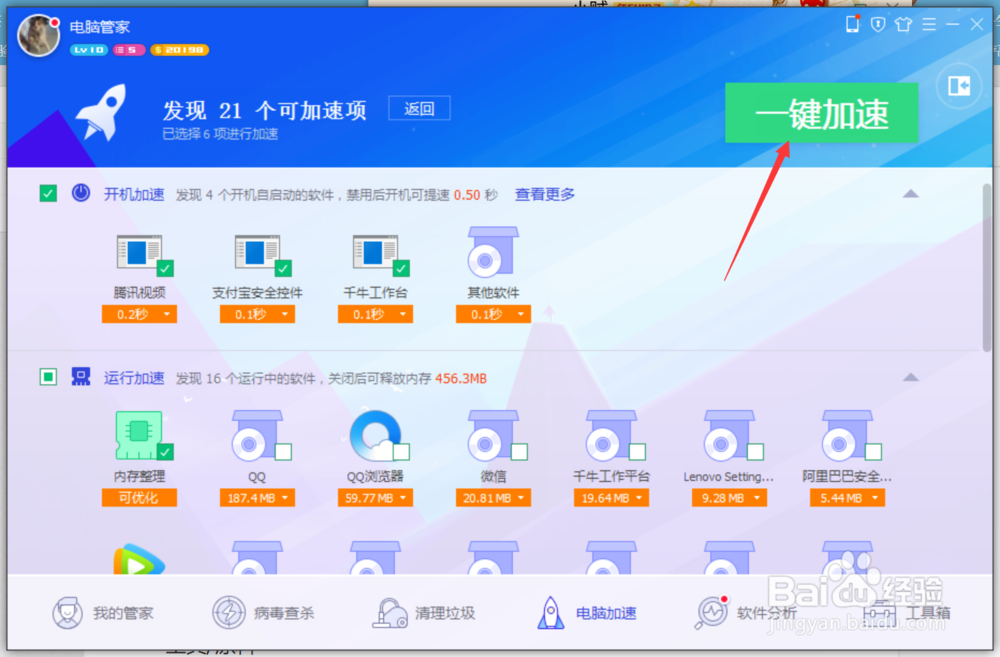This screenshot has height=657, width=1000.
Task: Click the 返回 button
Action: (419, 108)
